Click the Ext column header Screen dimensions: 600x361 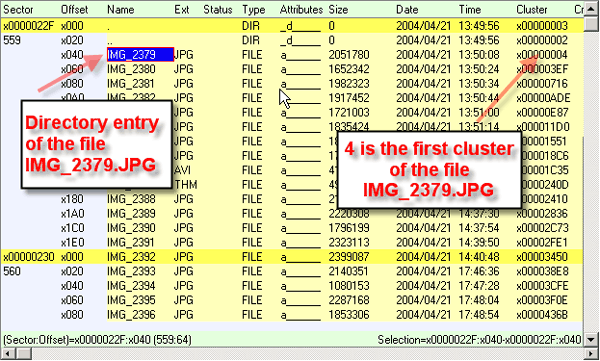pos(182,10)
